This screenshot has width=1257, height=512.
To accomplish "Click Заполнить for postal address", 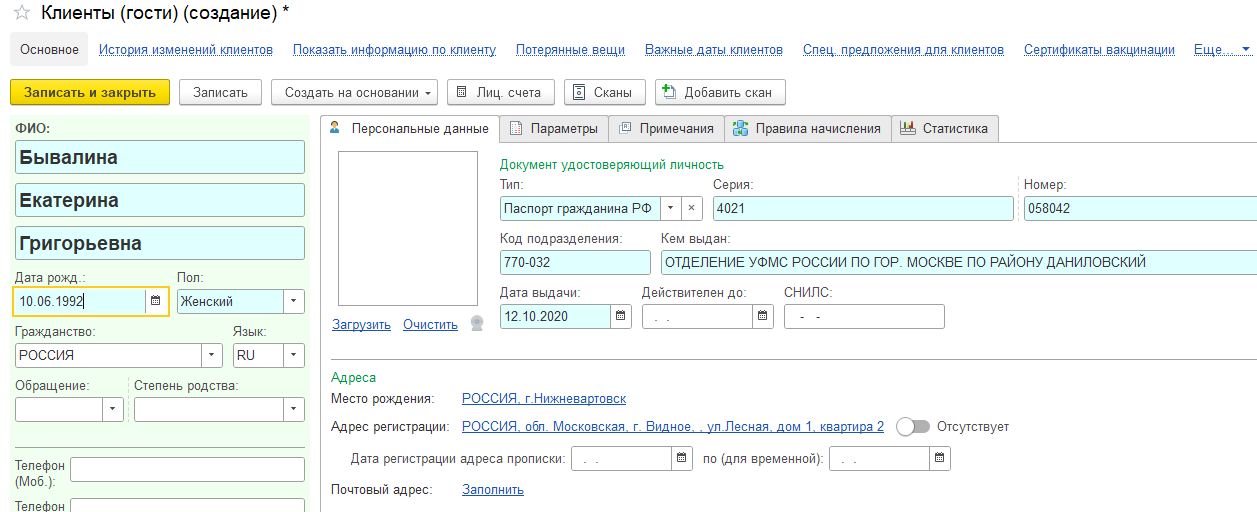I will pos(493,489).
